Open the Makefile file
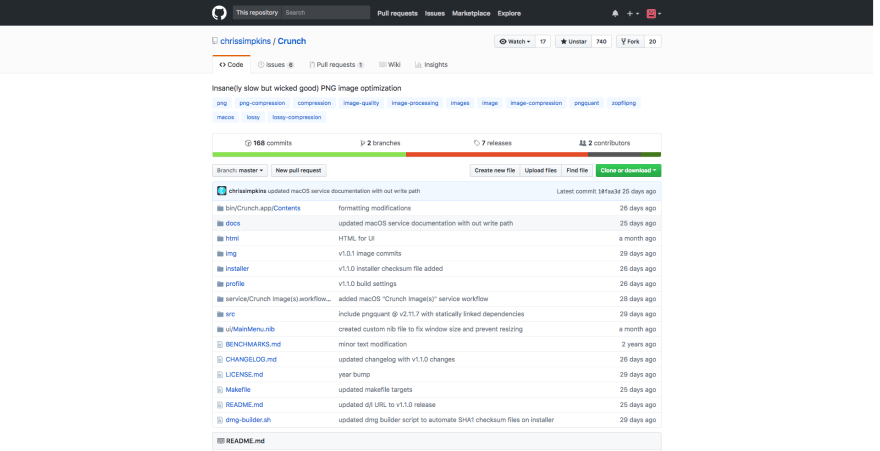The image size is (880, 451). pyautogui.click(x=238, y=390)
